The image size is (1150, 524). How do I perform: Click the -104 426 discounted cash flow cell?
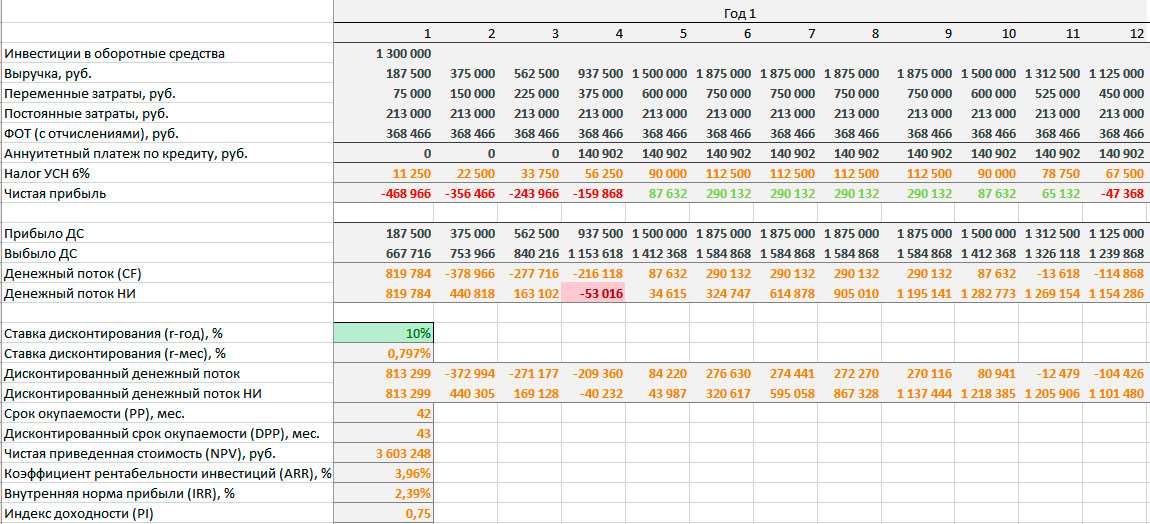tap(1115, 373)
